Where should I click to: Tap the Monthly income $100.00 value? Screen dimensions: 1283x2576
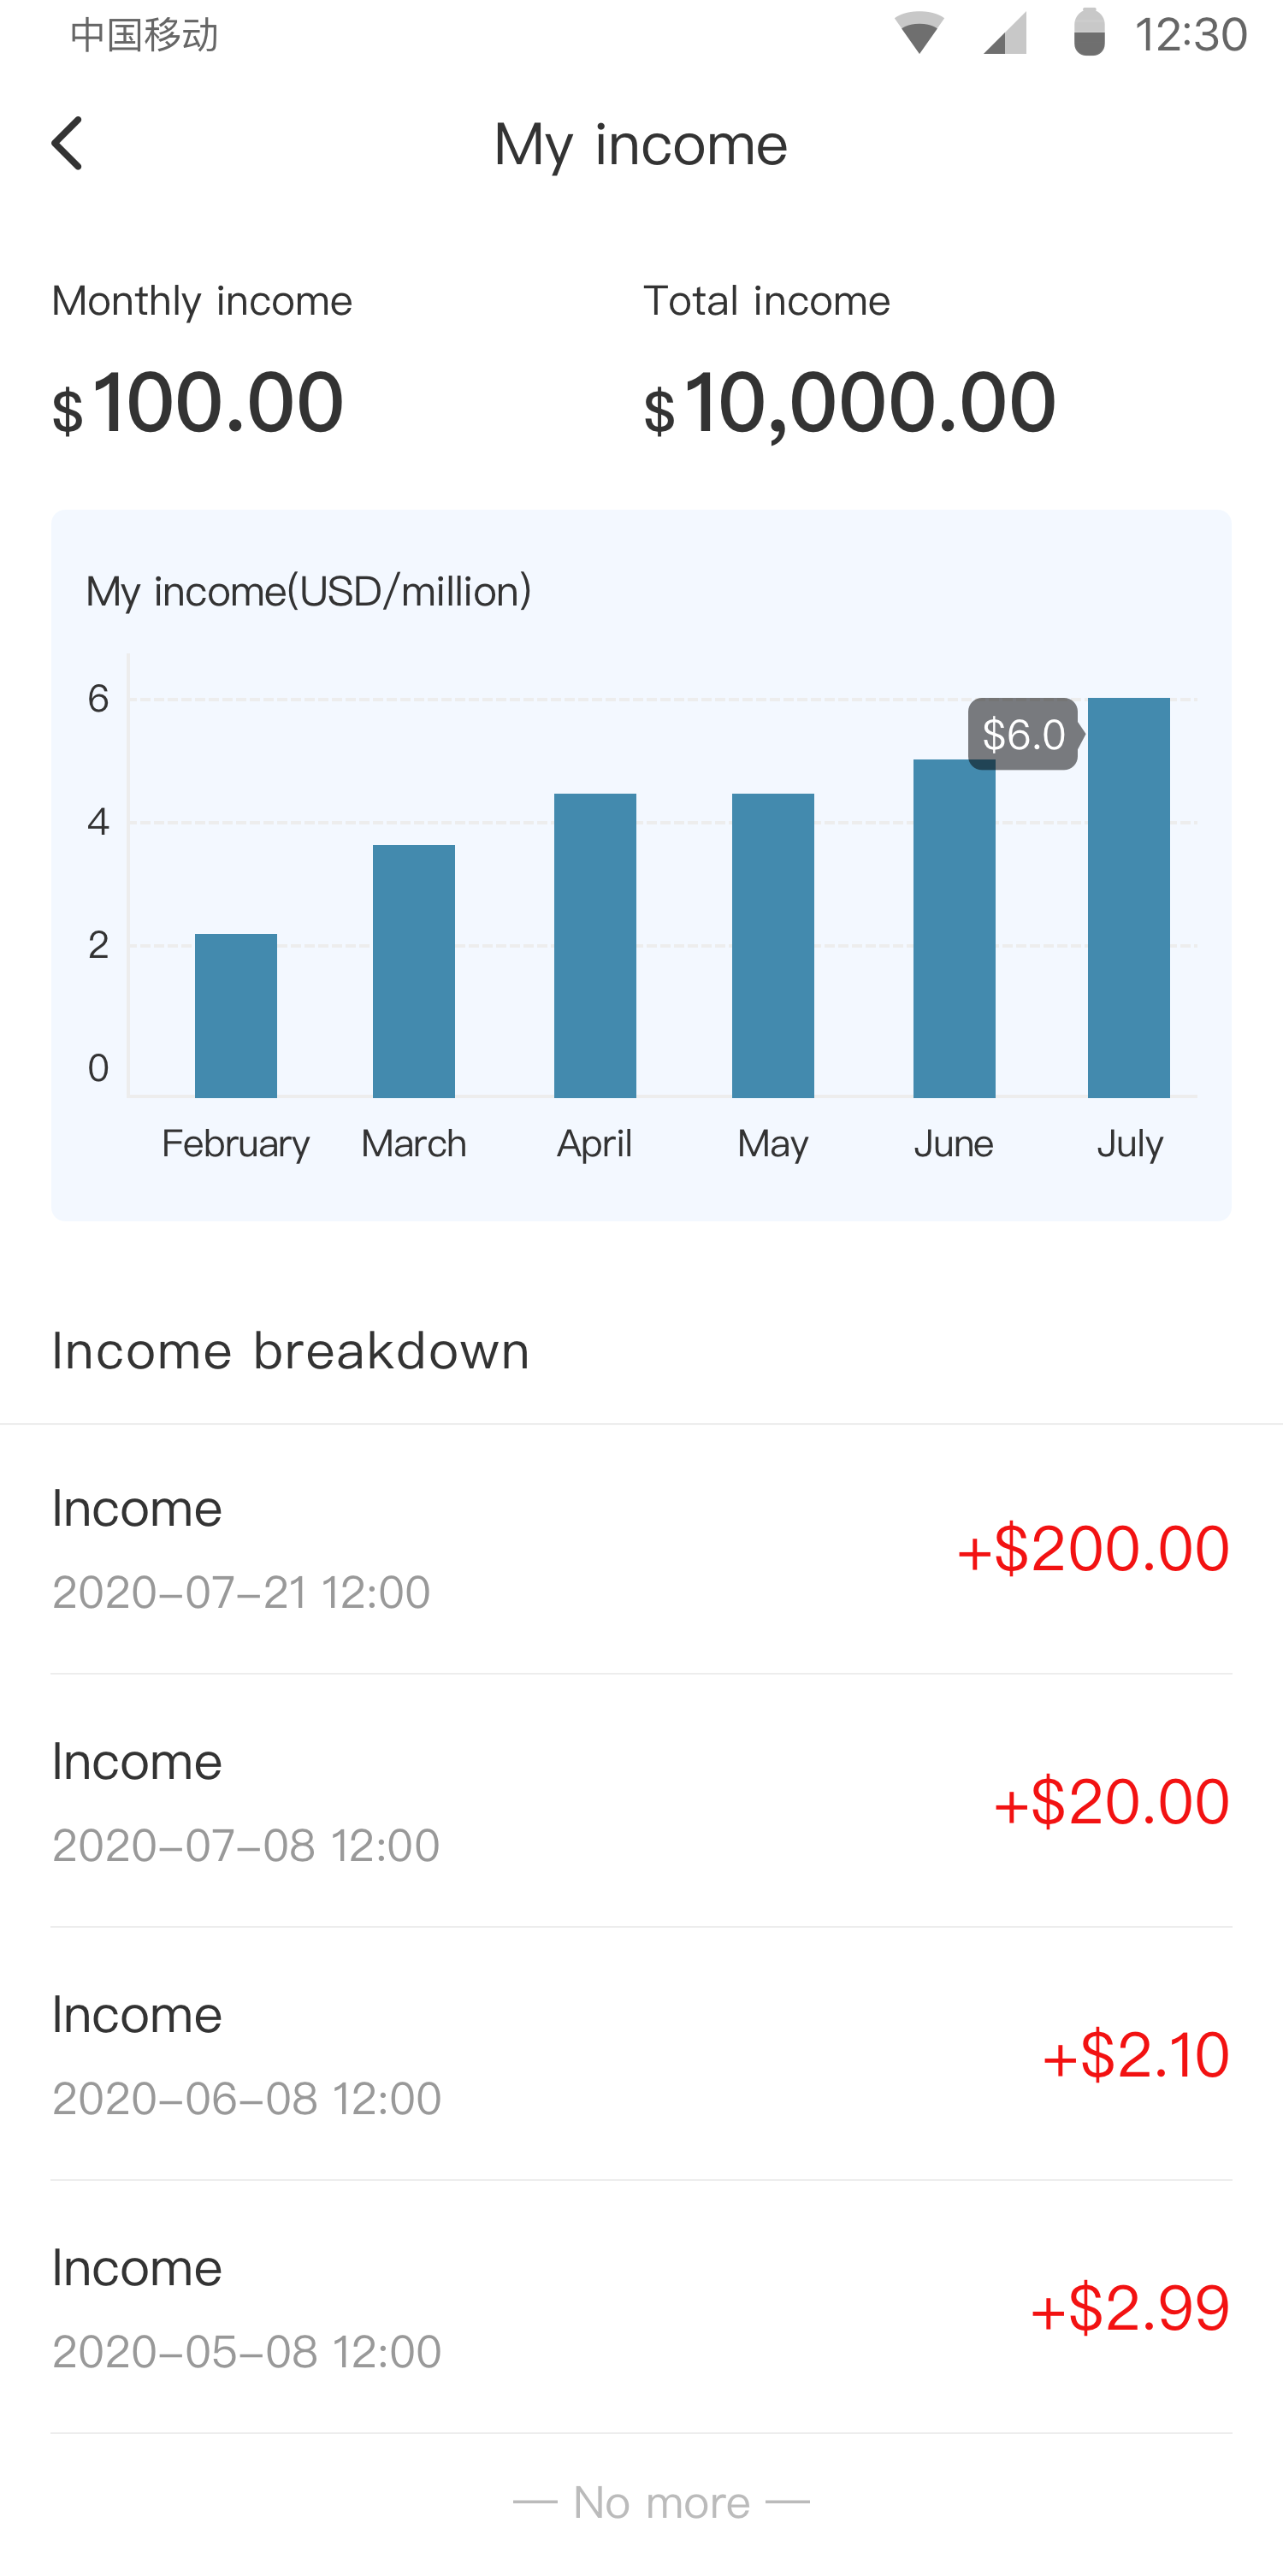click(198, 403)
